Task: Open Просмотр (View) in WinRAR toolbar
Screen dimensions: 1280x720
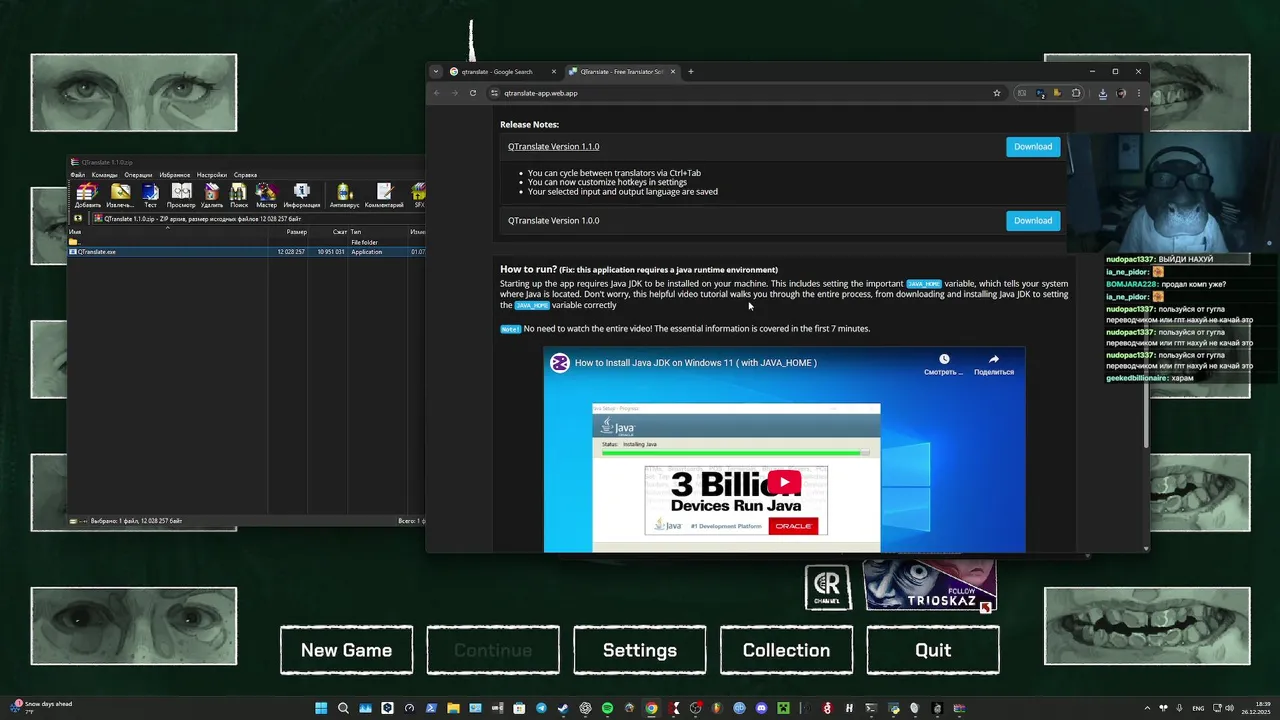Action: [x=181, y=194]
